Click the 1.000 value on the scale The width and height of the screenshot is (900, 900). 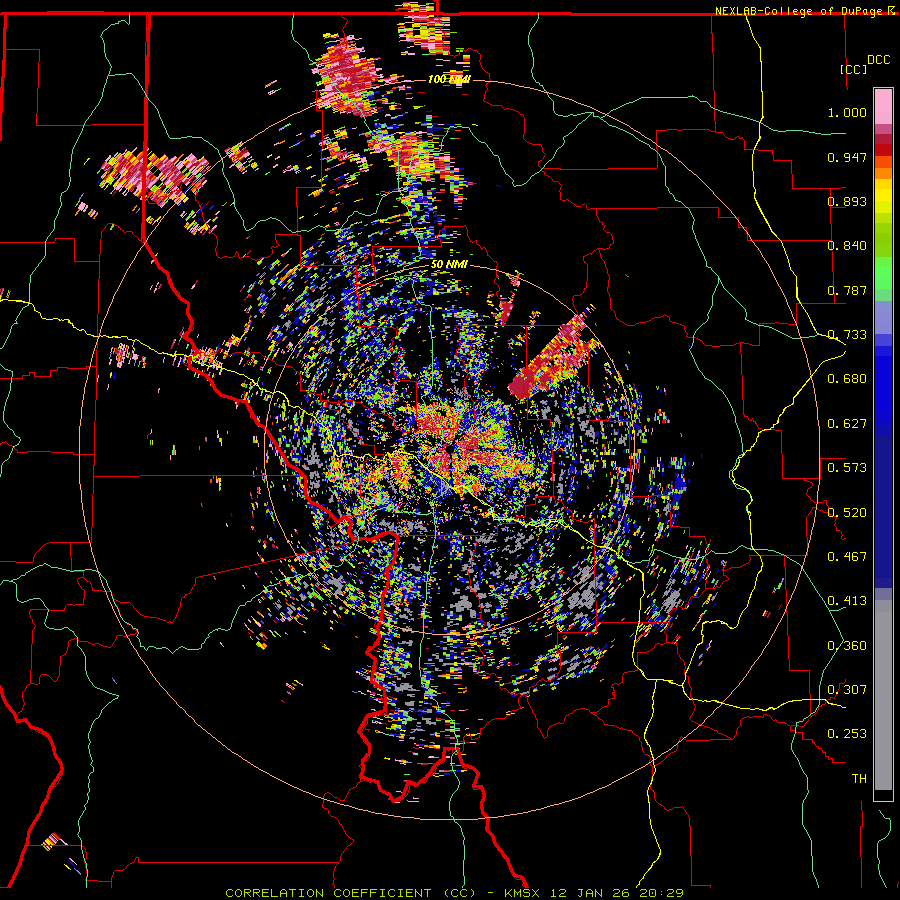(847, 112)
